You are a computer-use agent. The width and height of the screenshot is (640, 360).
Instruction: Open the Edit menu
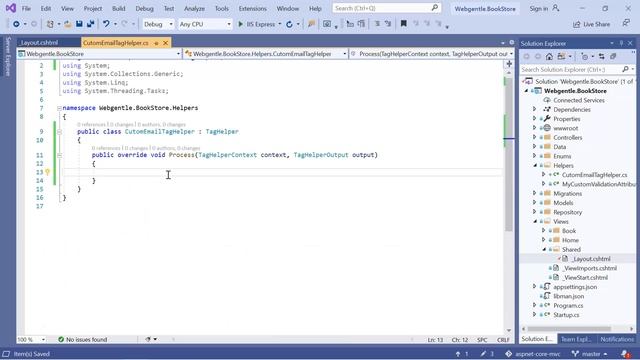(x=46, y=8)
